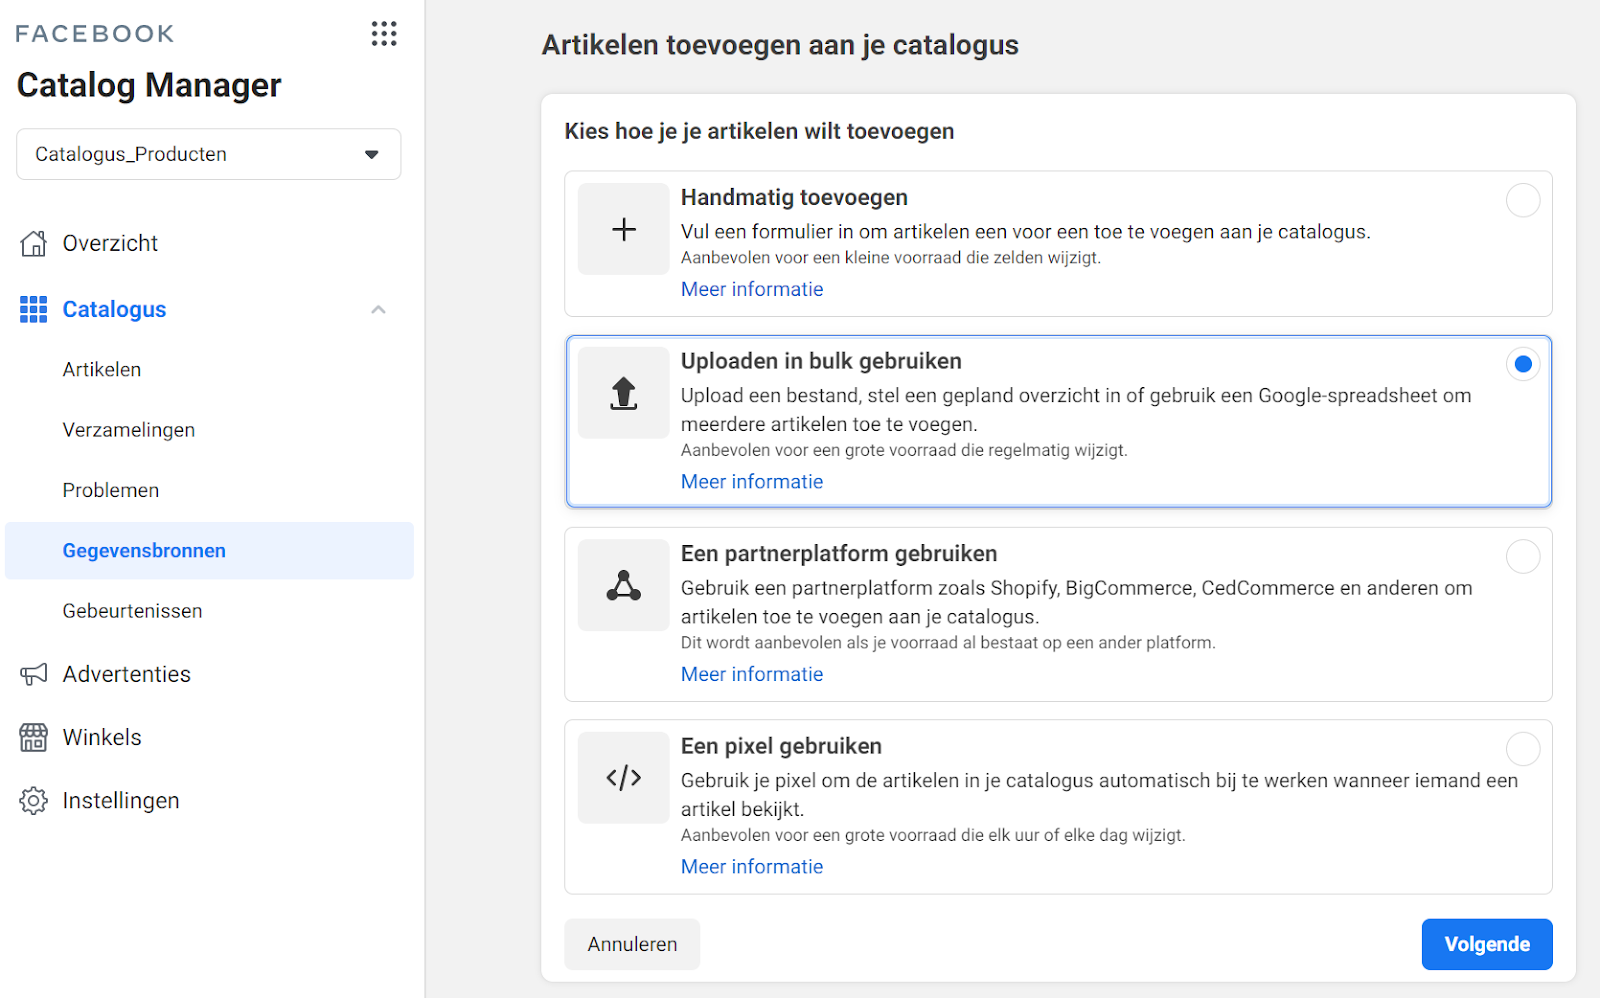Image resolution: width=1600 pixels, height=998 pixels.
Task: Click the Volgende button
Action: click(x=1487, y=944)
